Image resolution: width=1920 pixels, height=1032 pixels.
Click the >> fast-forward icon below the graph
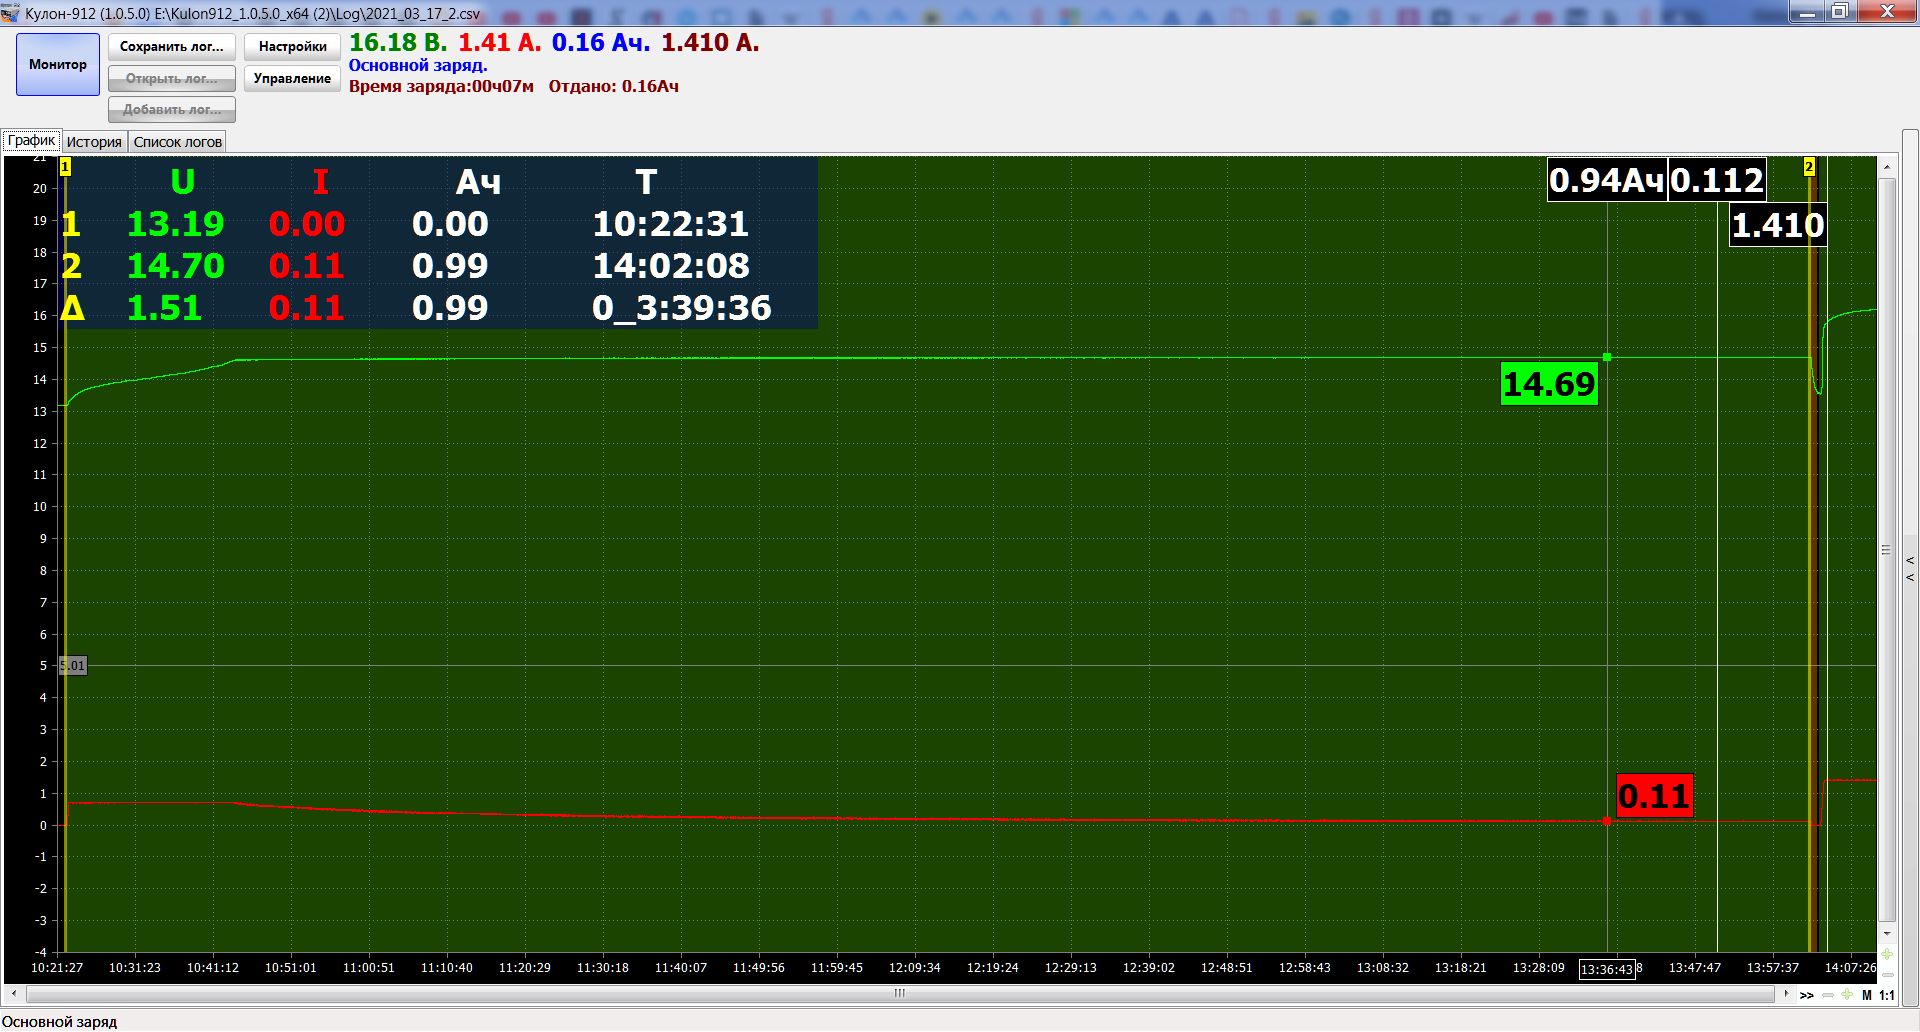1806,995
